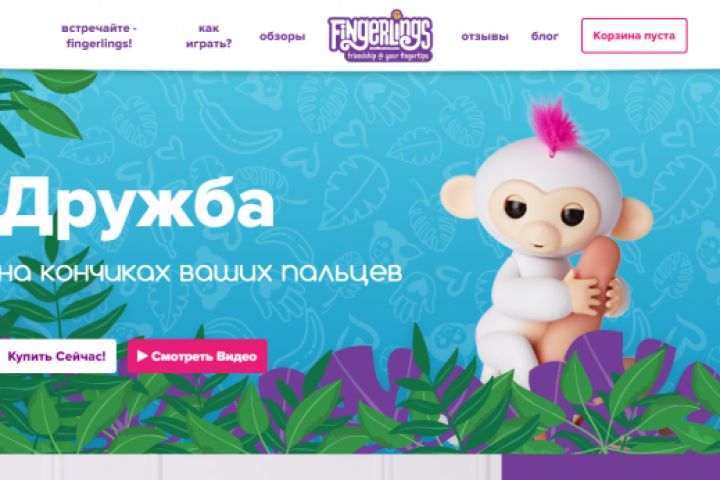Click the 'на кончиках ваших пальцев' subtitle
Viewport: 720px width, 480px height.
click(201, 272)
